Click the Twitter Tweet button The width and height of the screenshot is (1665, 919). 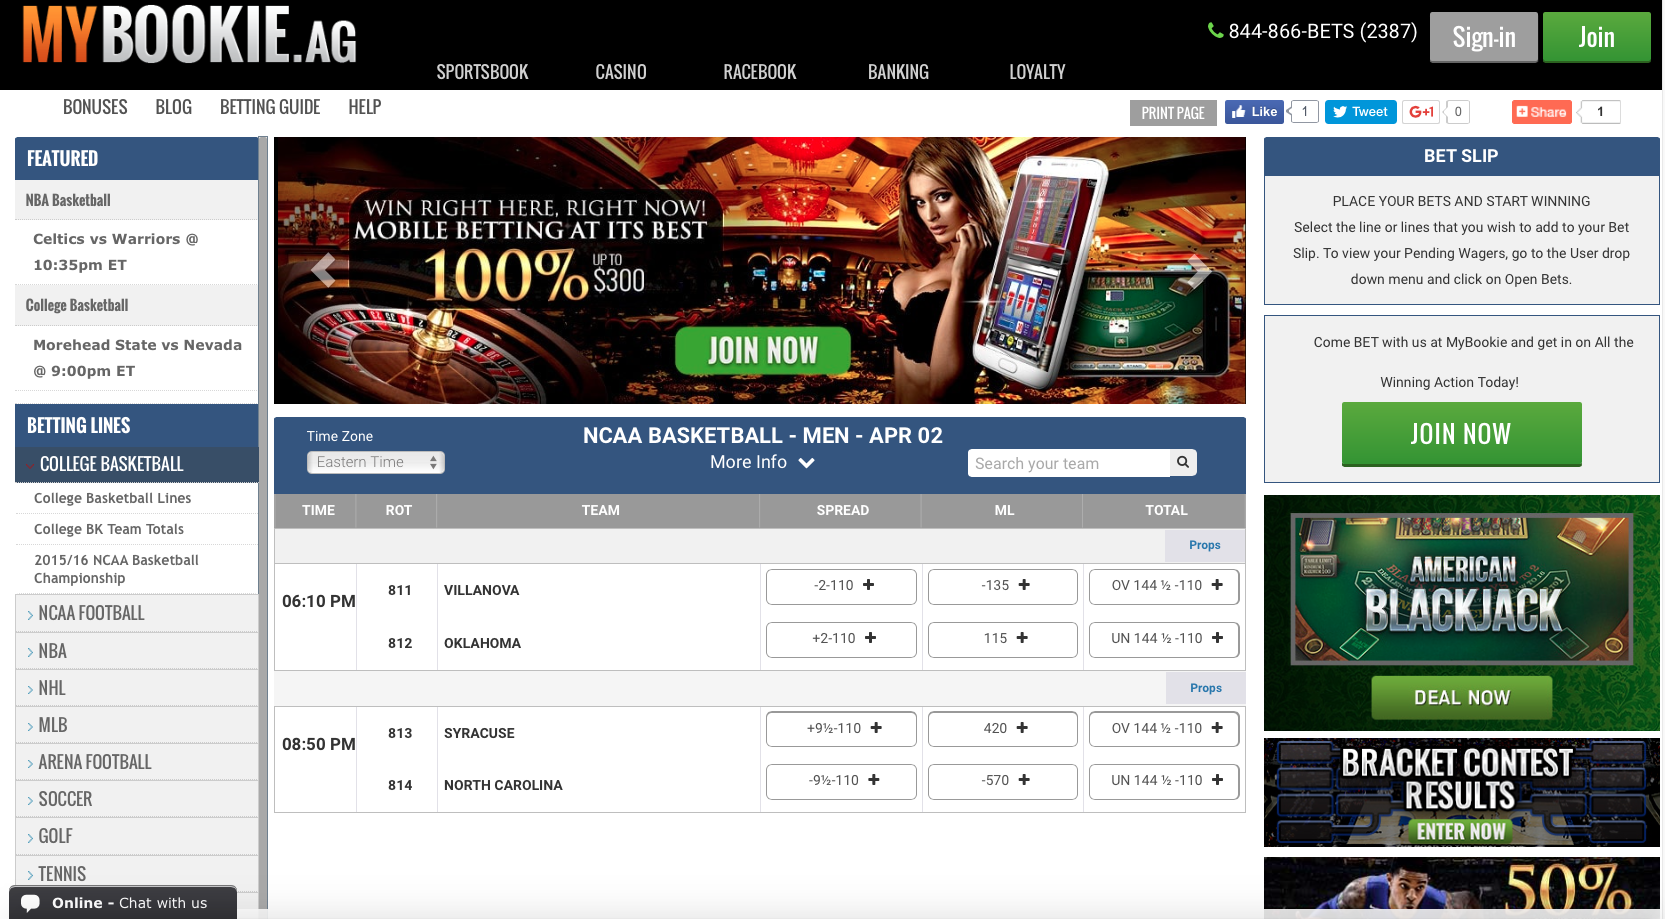[x=1360, y=112]
